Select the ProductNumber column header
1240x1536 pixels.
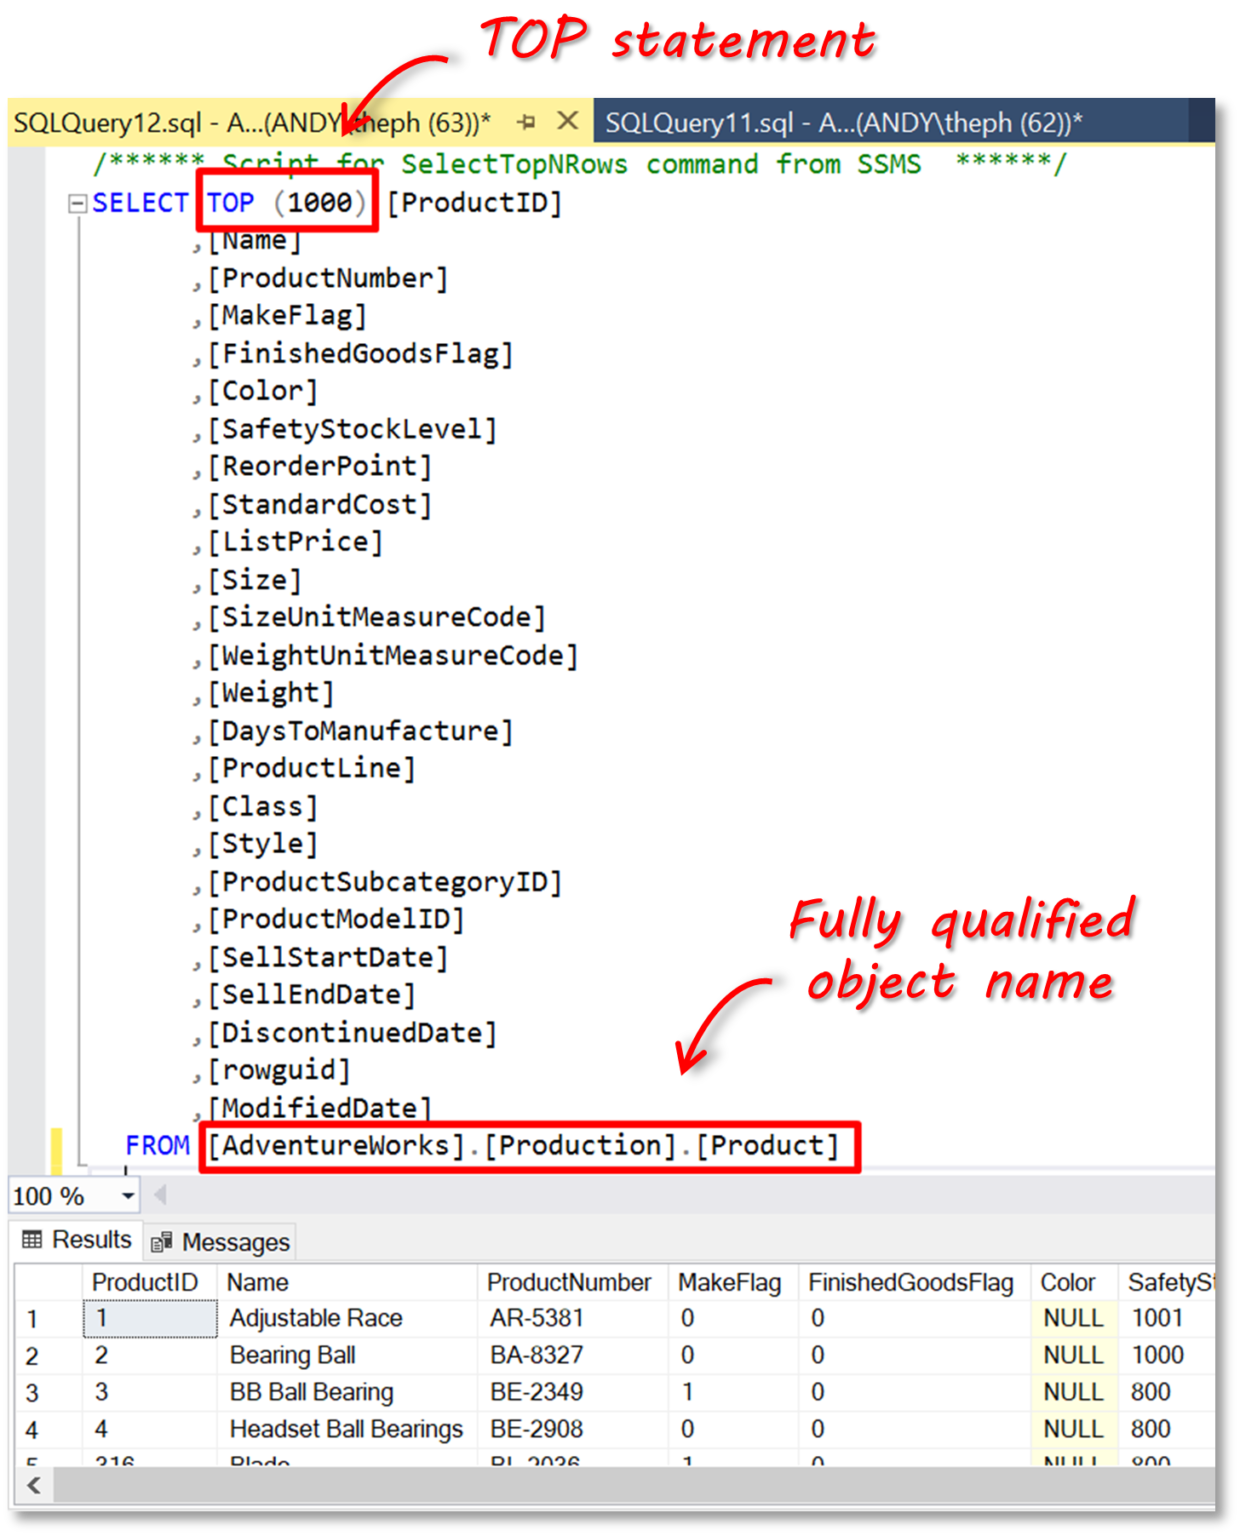point(568,1282)
